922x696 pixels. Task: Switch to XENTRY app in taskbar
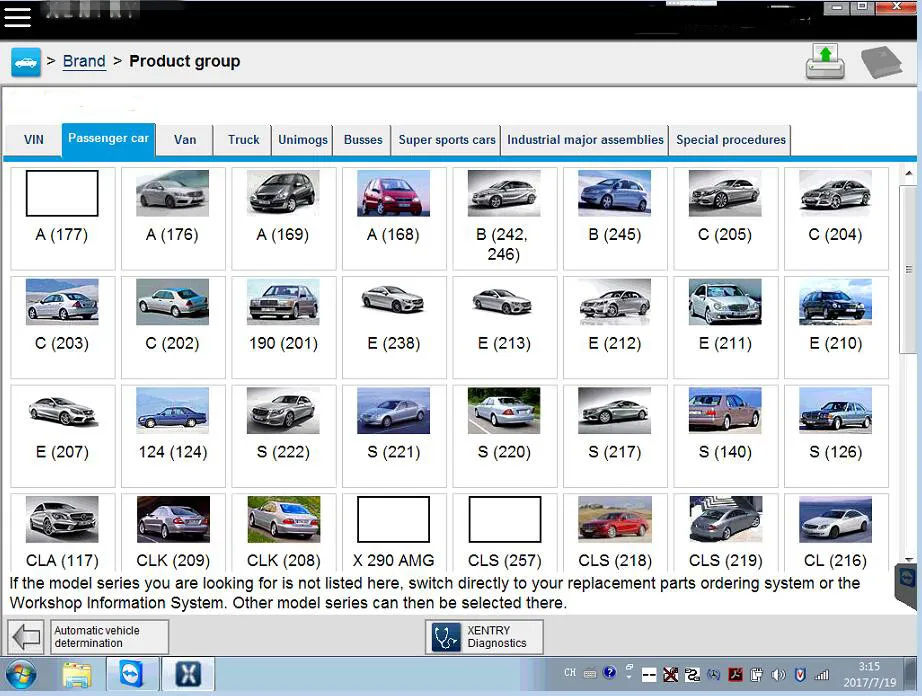pyautogui.click(x=188, y=675)
